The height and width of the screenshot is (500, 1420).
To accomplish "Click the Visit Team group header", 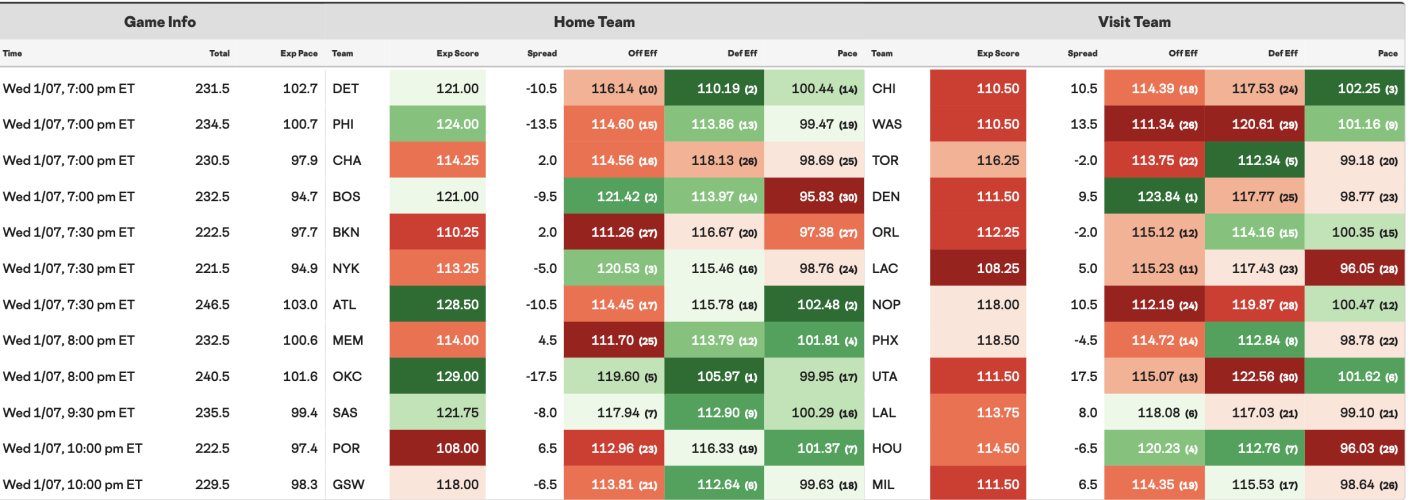I will 1134,21.
